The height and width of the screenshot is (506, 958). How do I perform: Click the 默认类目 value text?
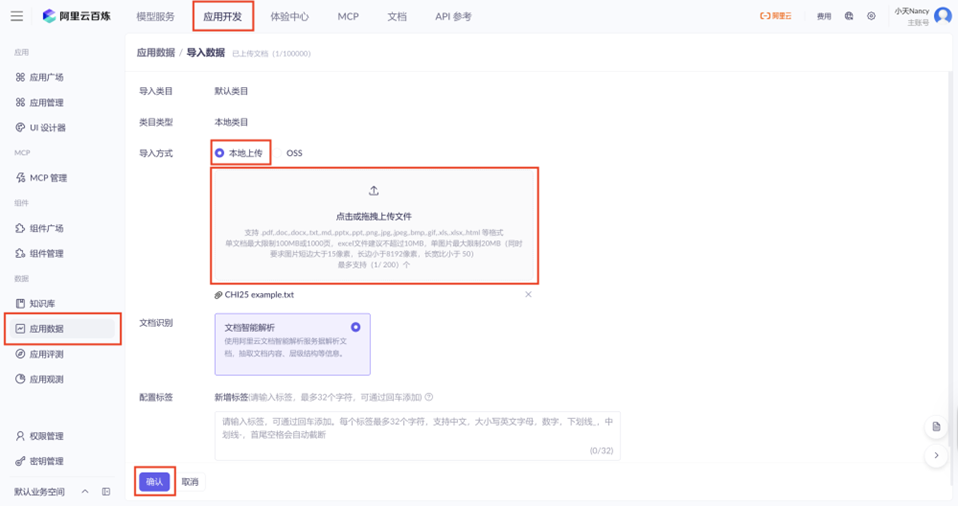[231, 91]
